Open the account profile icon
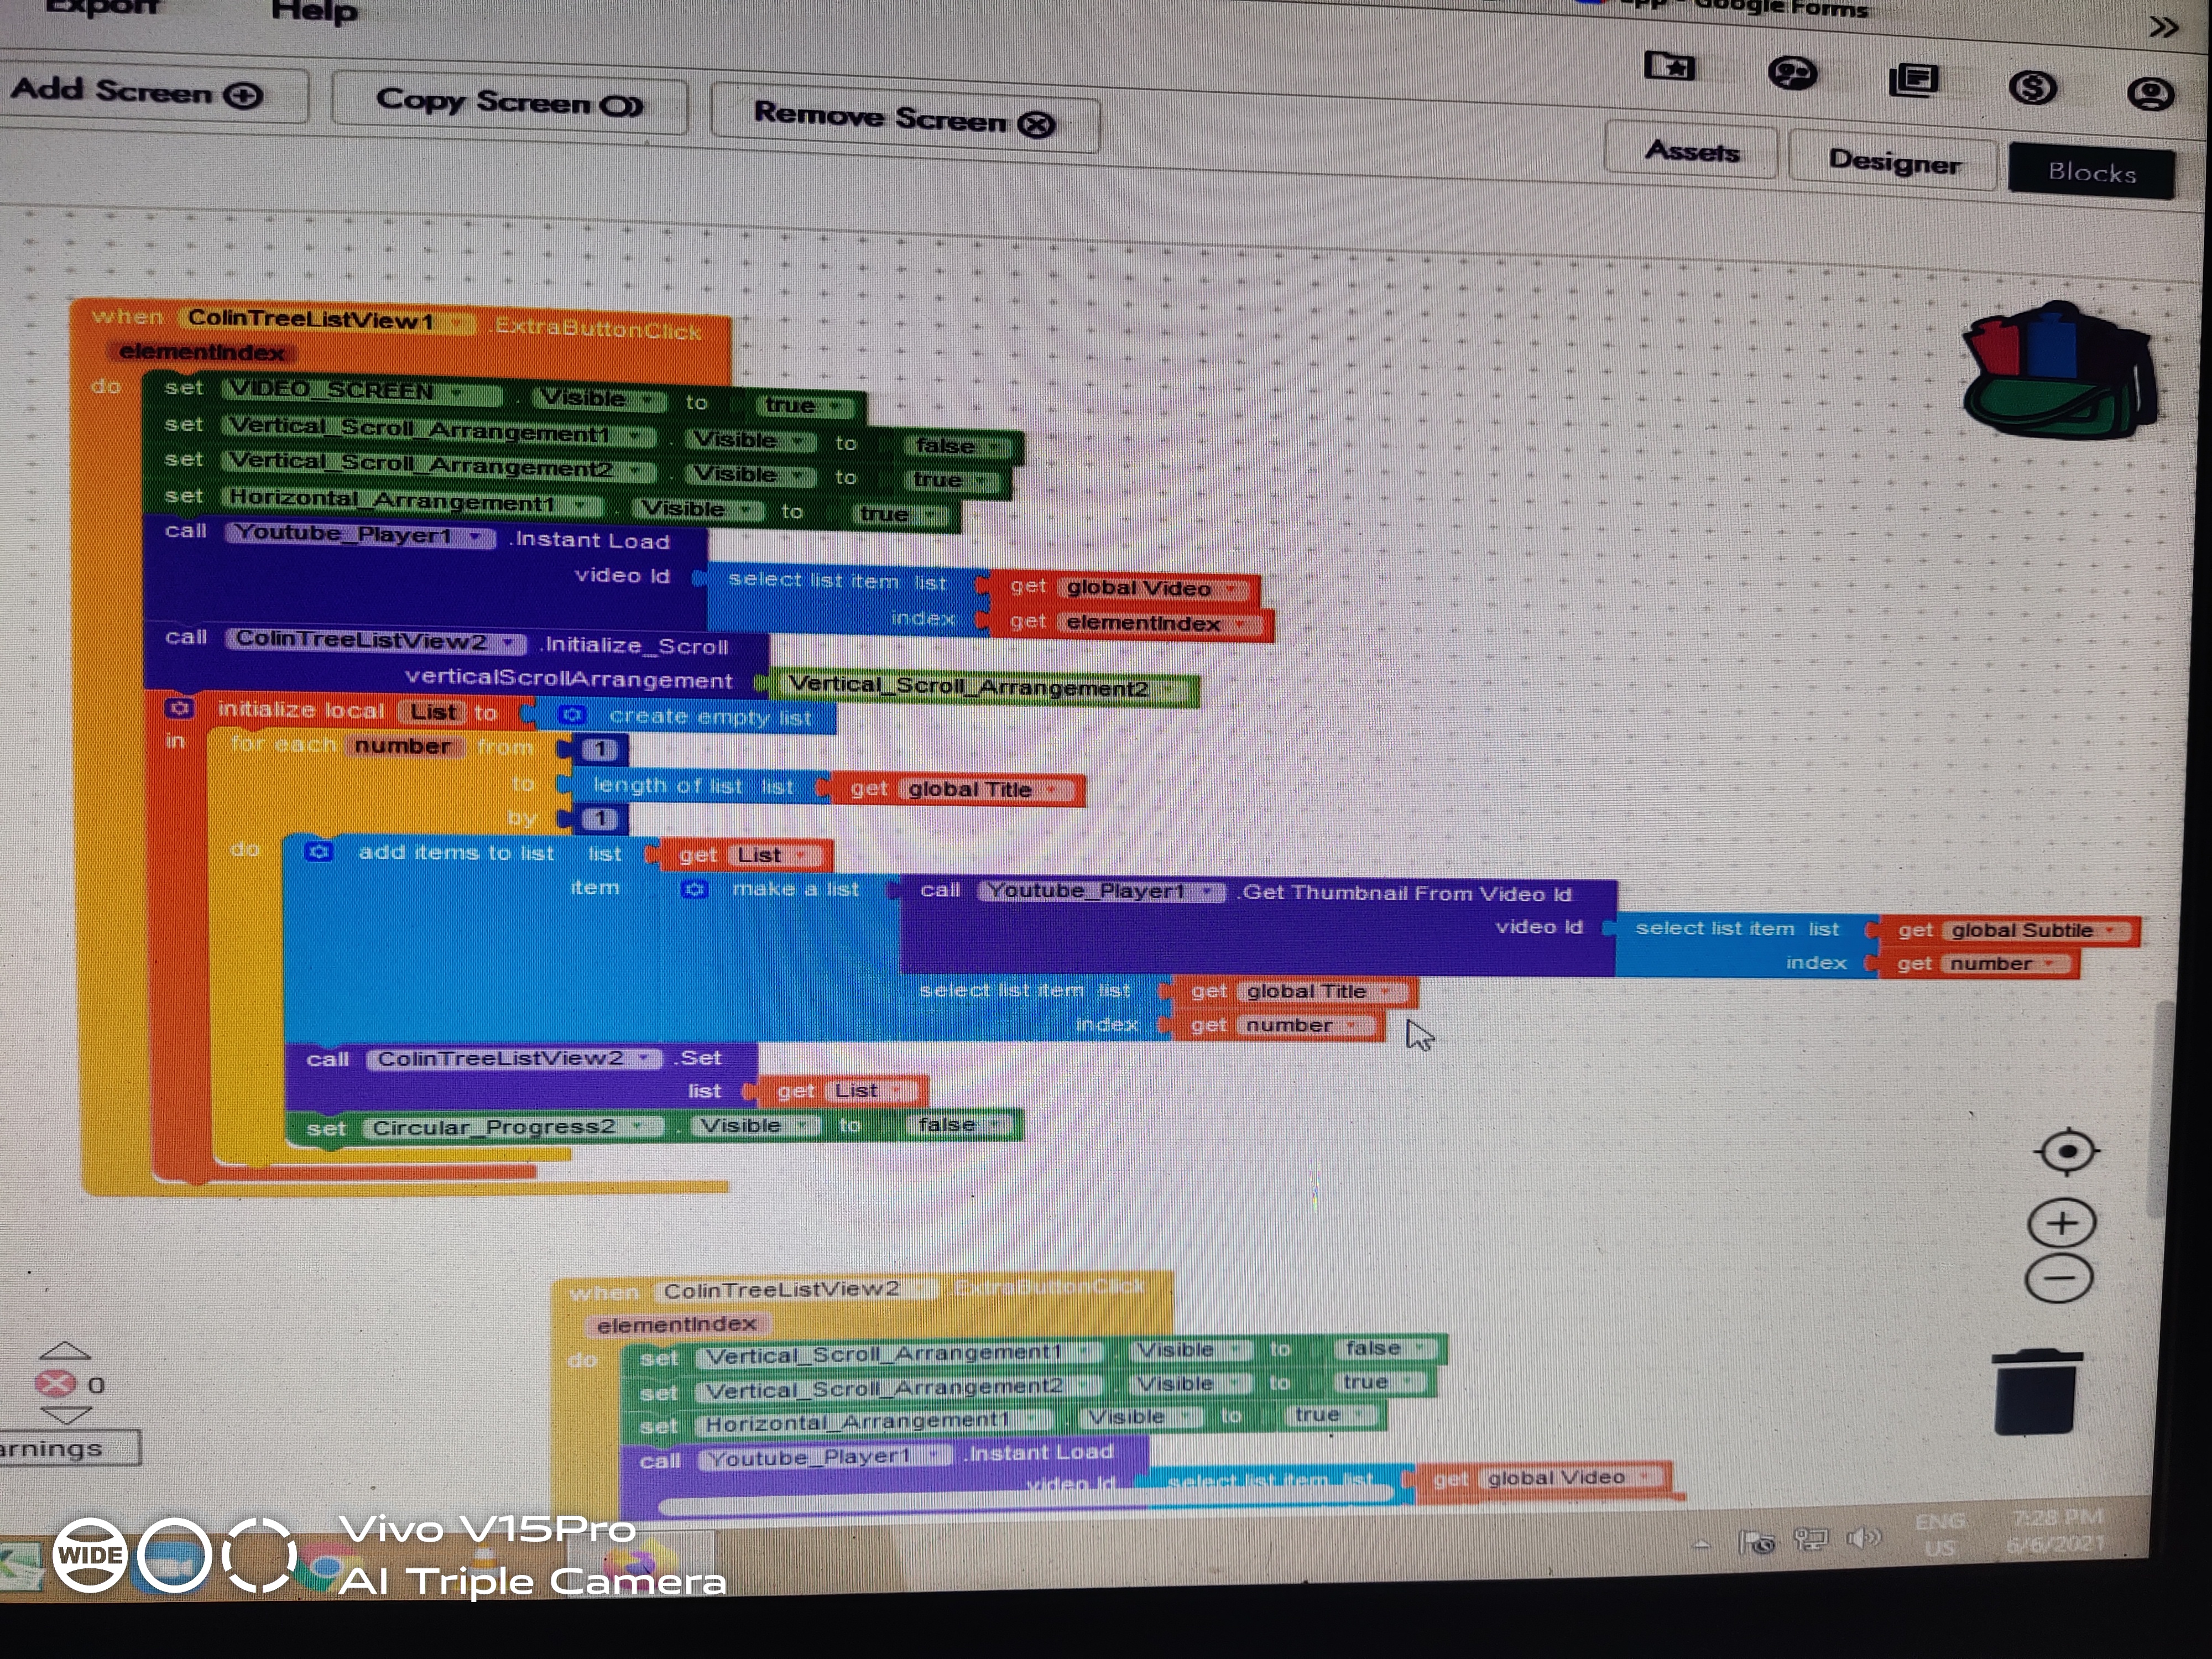Screen dimensions: 2212x1659 point(2150,94)
